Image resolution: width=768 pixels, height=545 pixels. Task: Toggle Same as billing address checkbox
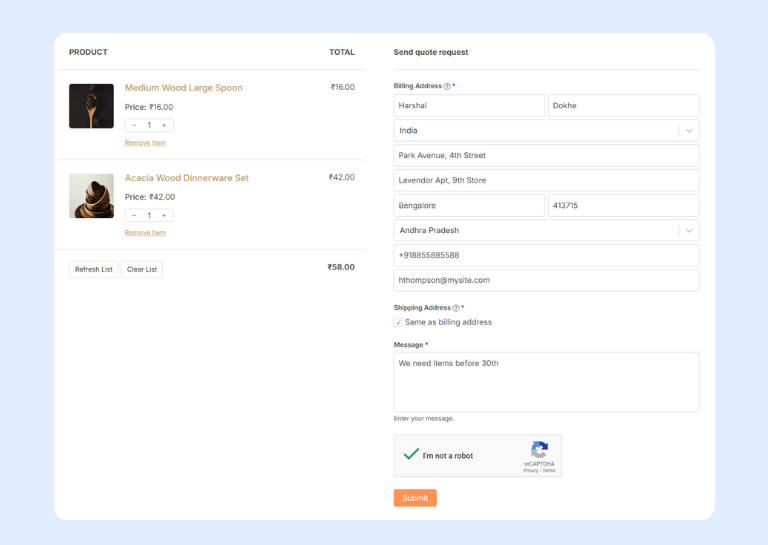pyautogui.click(x=399, y=322)
